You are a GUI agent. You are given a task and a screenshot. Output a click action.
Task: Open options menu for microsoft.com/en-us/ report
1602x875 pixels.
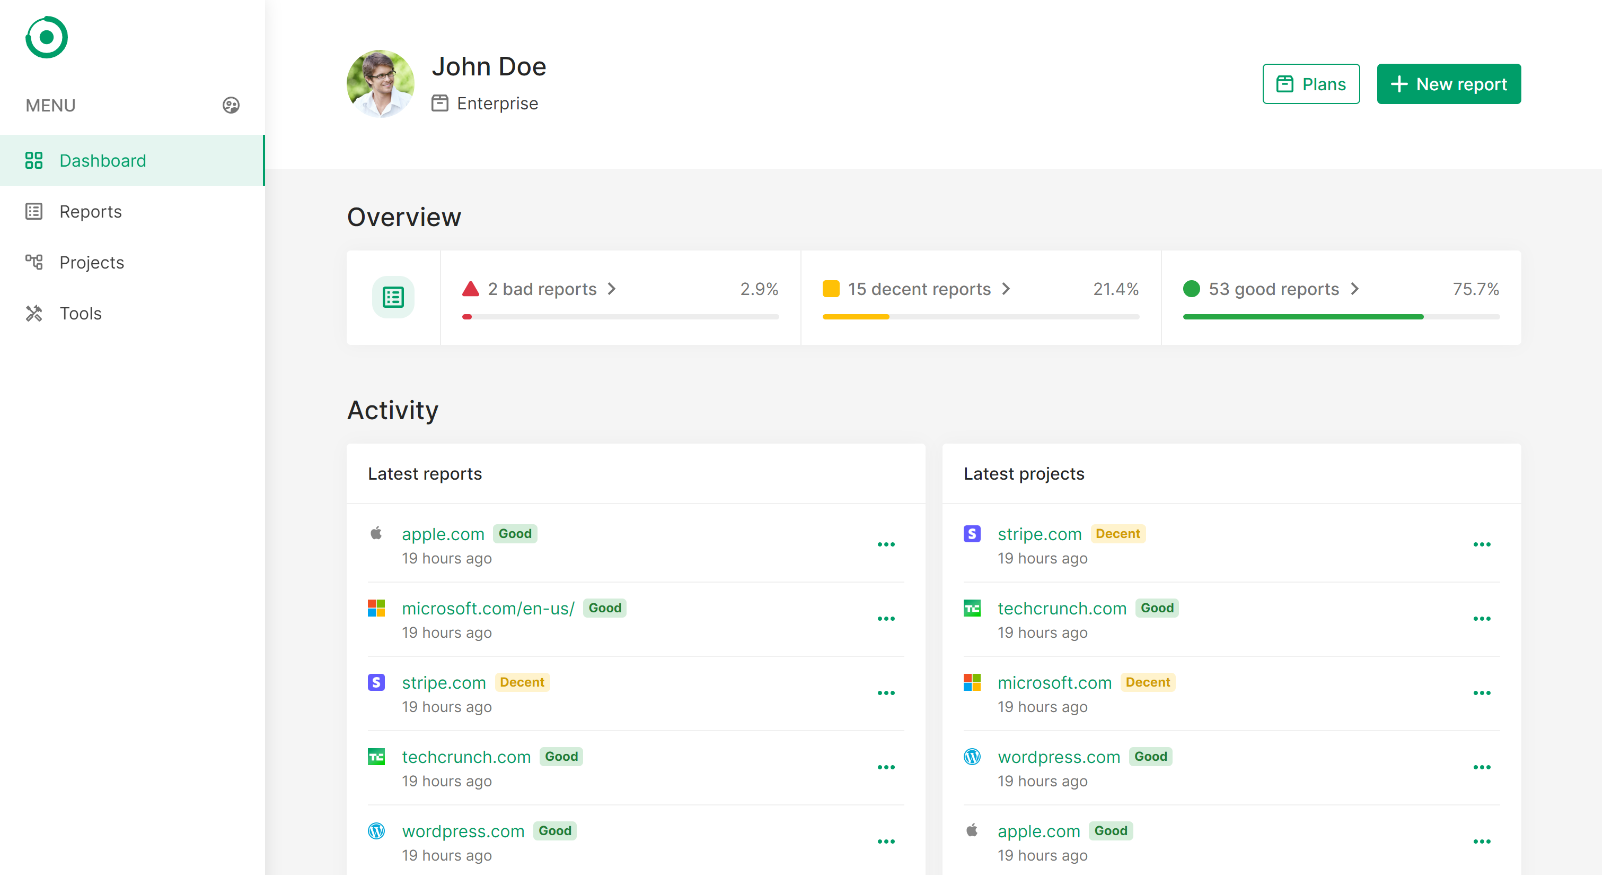click(886, 619)
